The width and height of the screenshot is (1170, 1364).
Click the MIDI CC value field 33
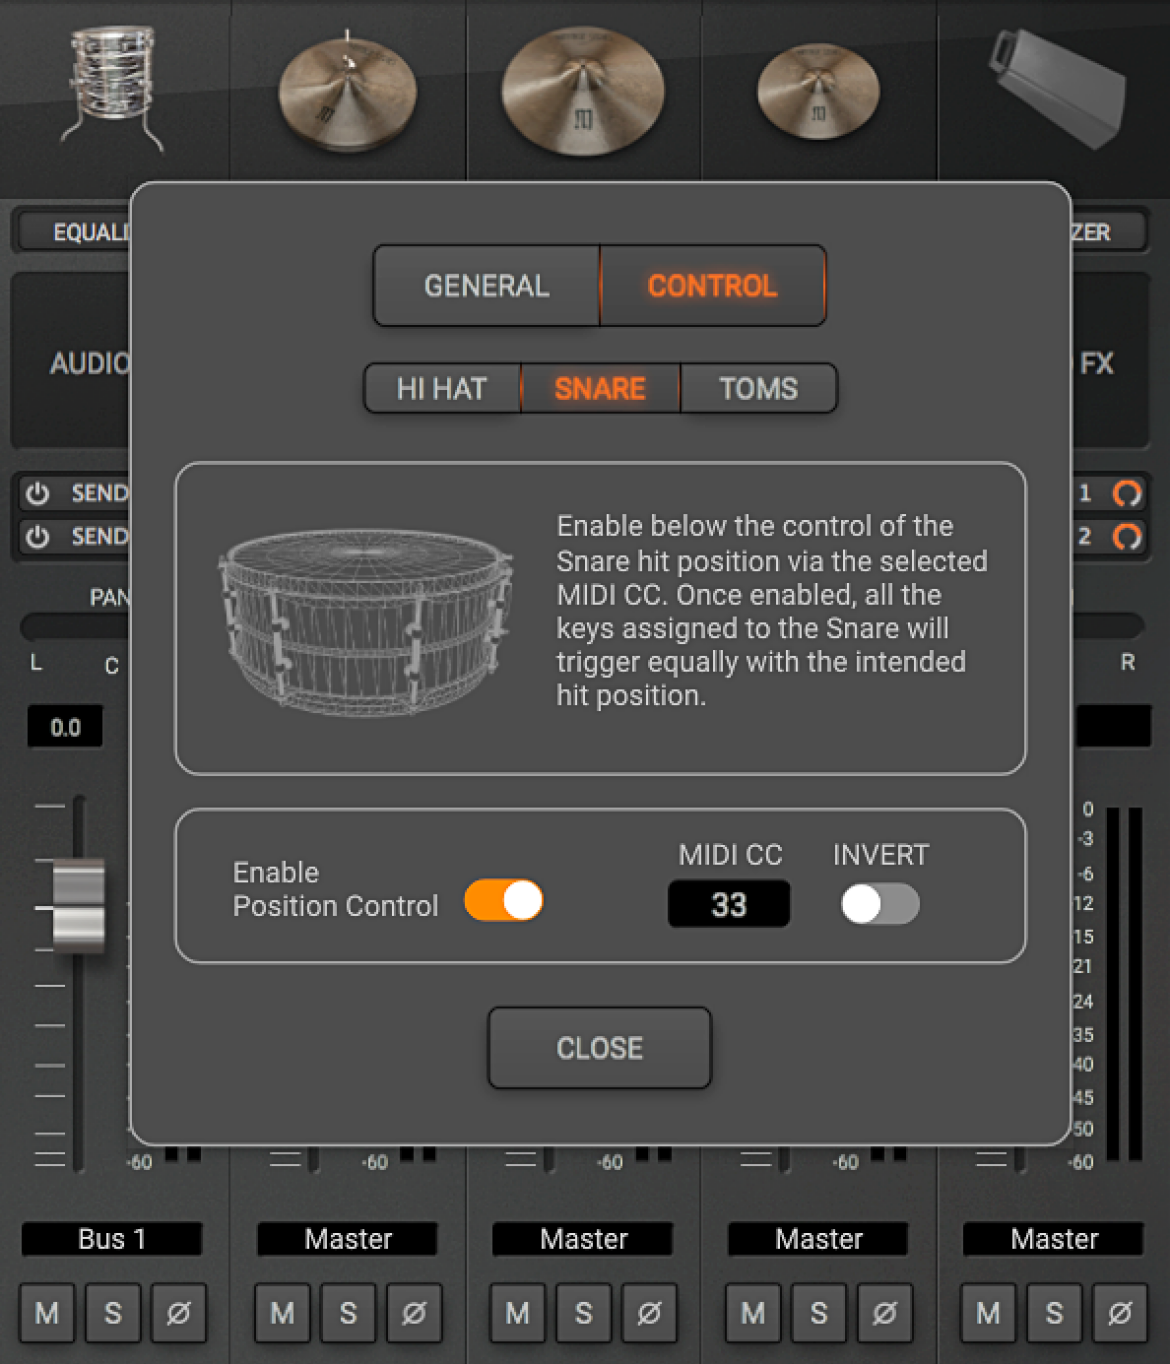click(x=729, y=904)
